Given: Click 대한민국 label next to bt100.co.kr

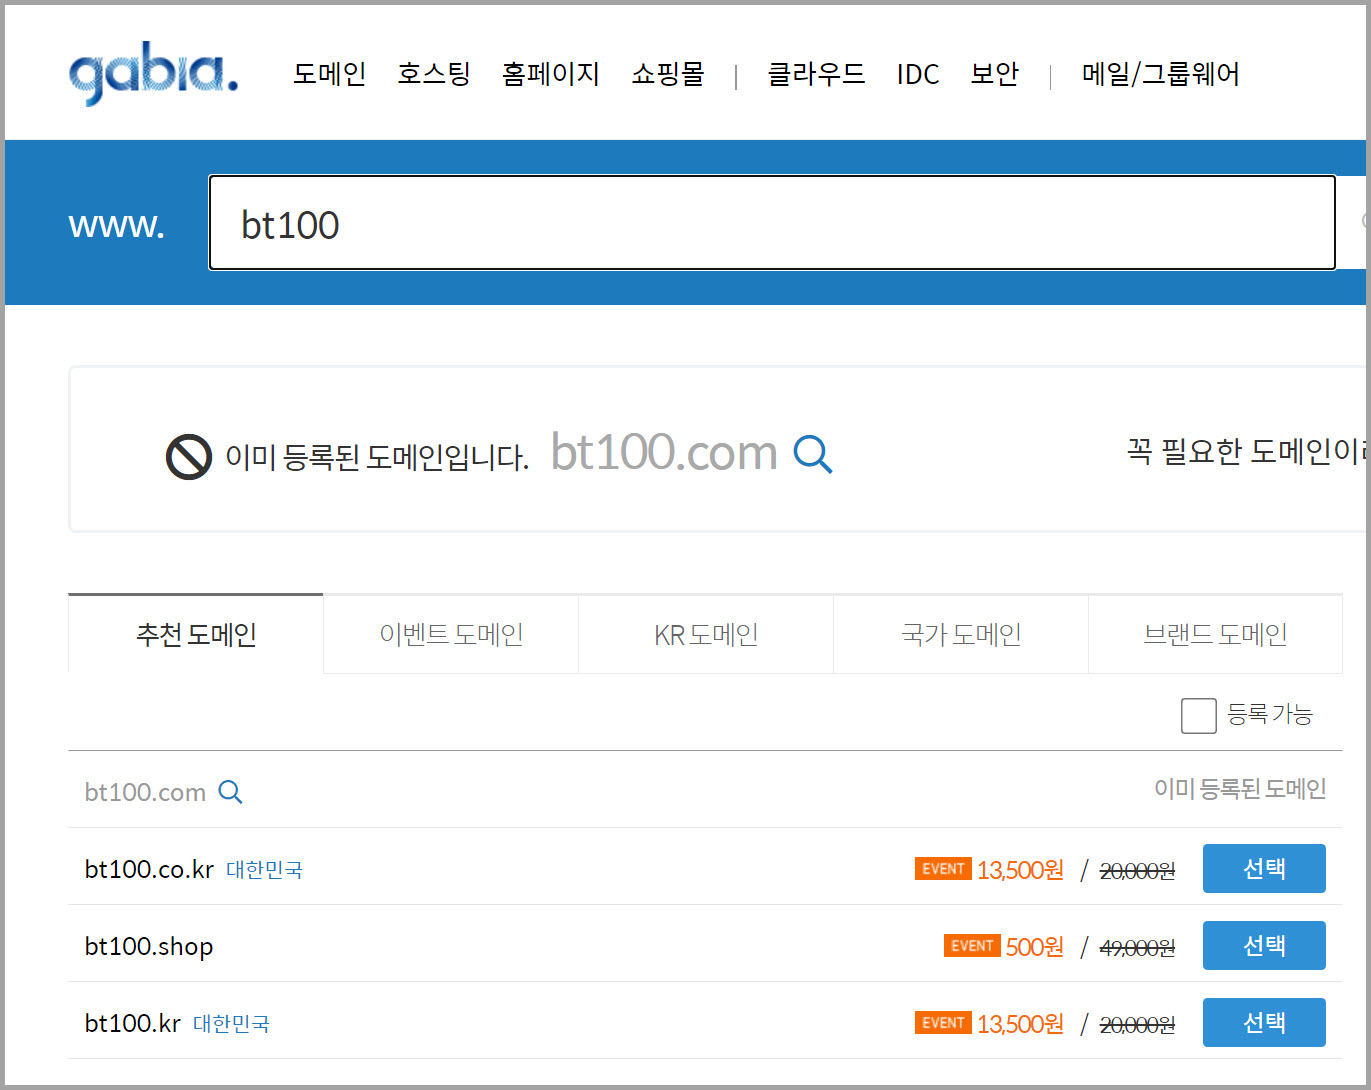Looking at the screenshot, I should 264,870.
